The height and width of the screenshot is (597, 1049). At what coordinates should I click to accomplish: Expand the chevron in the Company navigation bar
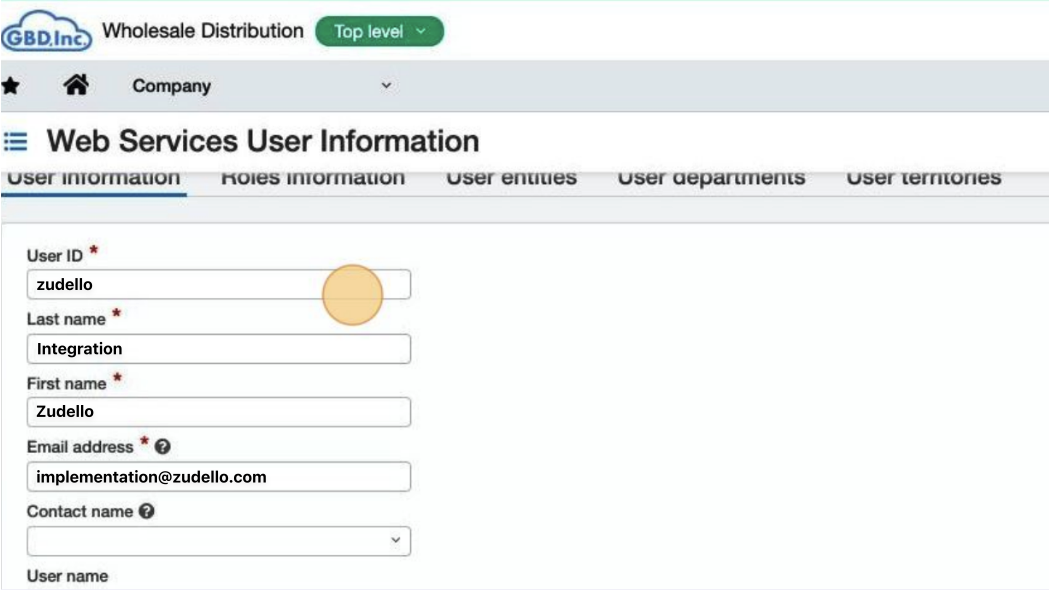pos(386,87)
